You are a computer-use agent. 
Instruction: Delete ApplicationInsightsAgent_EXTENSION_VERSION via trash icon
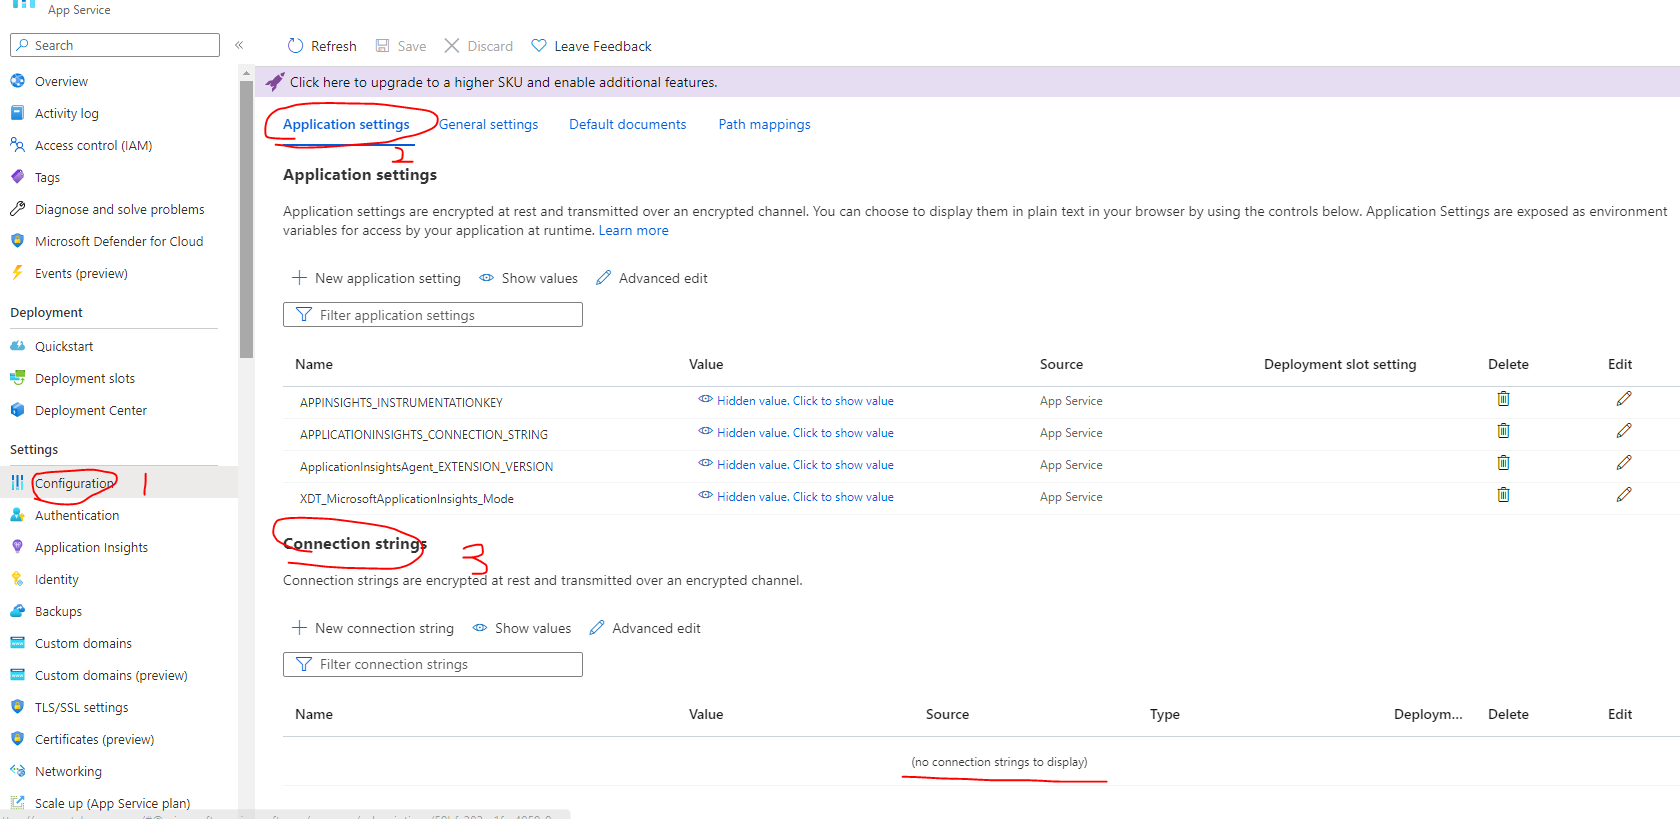click(1503, 463)
